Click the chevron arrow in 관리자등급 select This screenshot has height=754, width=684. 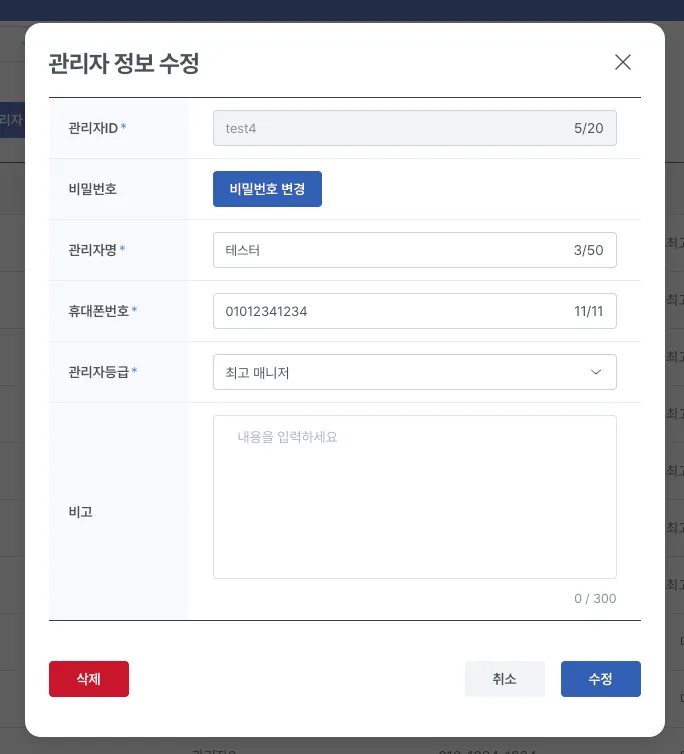(x=596, y=372)
